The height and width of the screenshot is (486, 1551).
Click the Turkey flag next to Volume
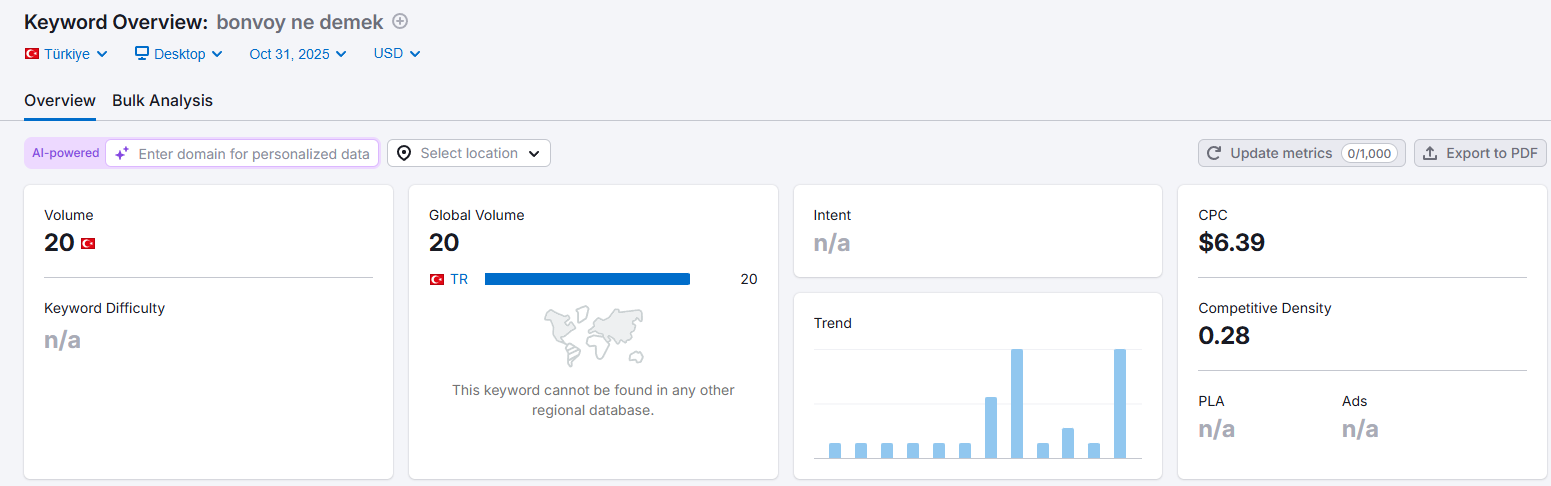coord(88,243)
